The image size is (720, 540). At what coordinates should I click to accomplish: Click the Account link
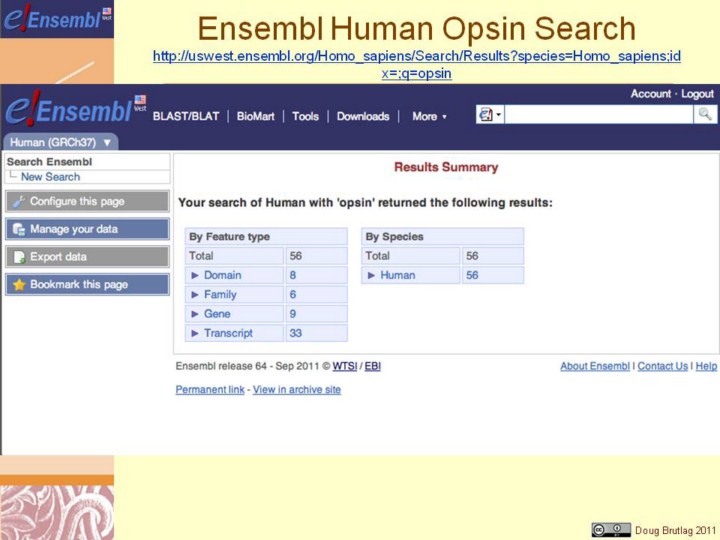[x=651, y=94]
